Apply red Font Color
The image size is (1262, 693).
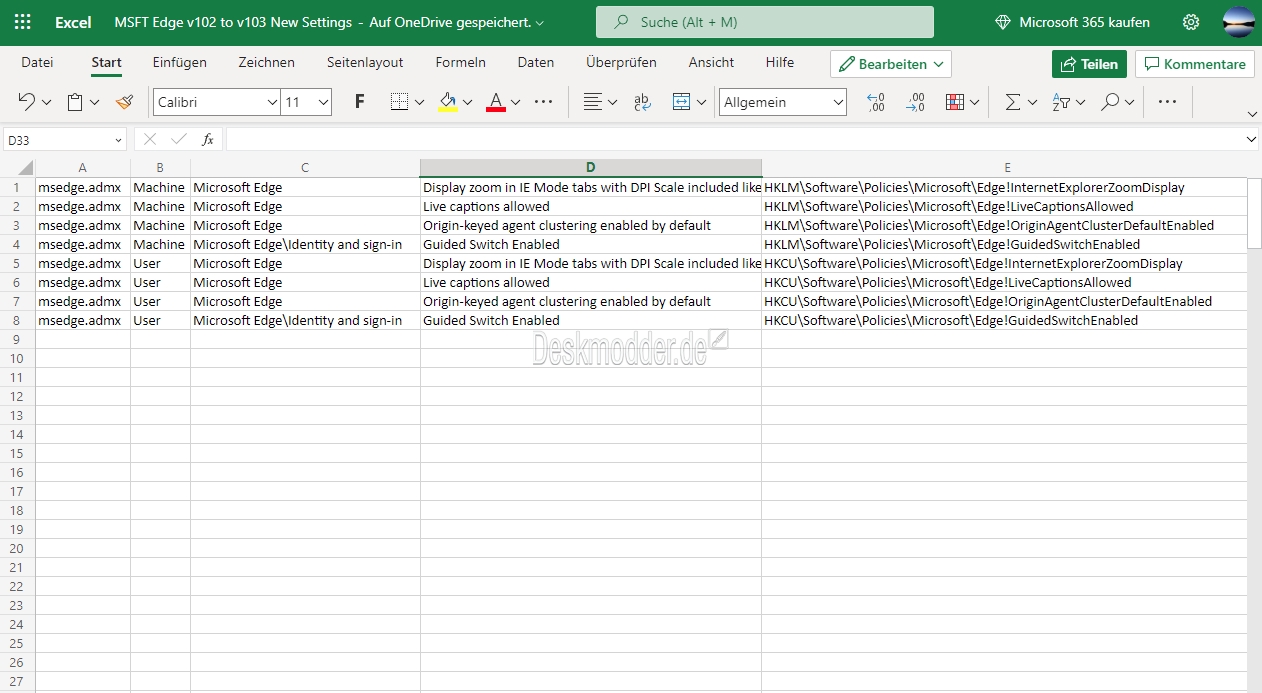pos(496,102)
